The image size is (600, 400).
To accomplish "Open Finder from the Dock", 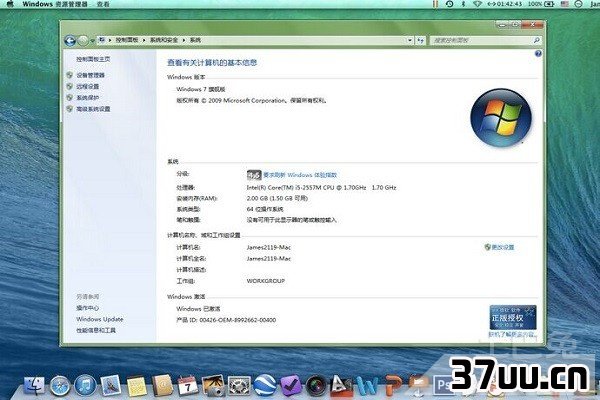I will pyautogui.click(x=34, y=385).
